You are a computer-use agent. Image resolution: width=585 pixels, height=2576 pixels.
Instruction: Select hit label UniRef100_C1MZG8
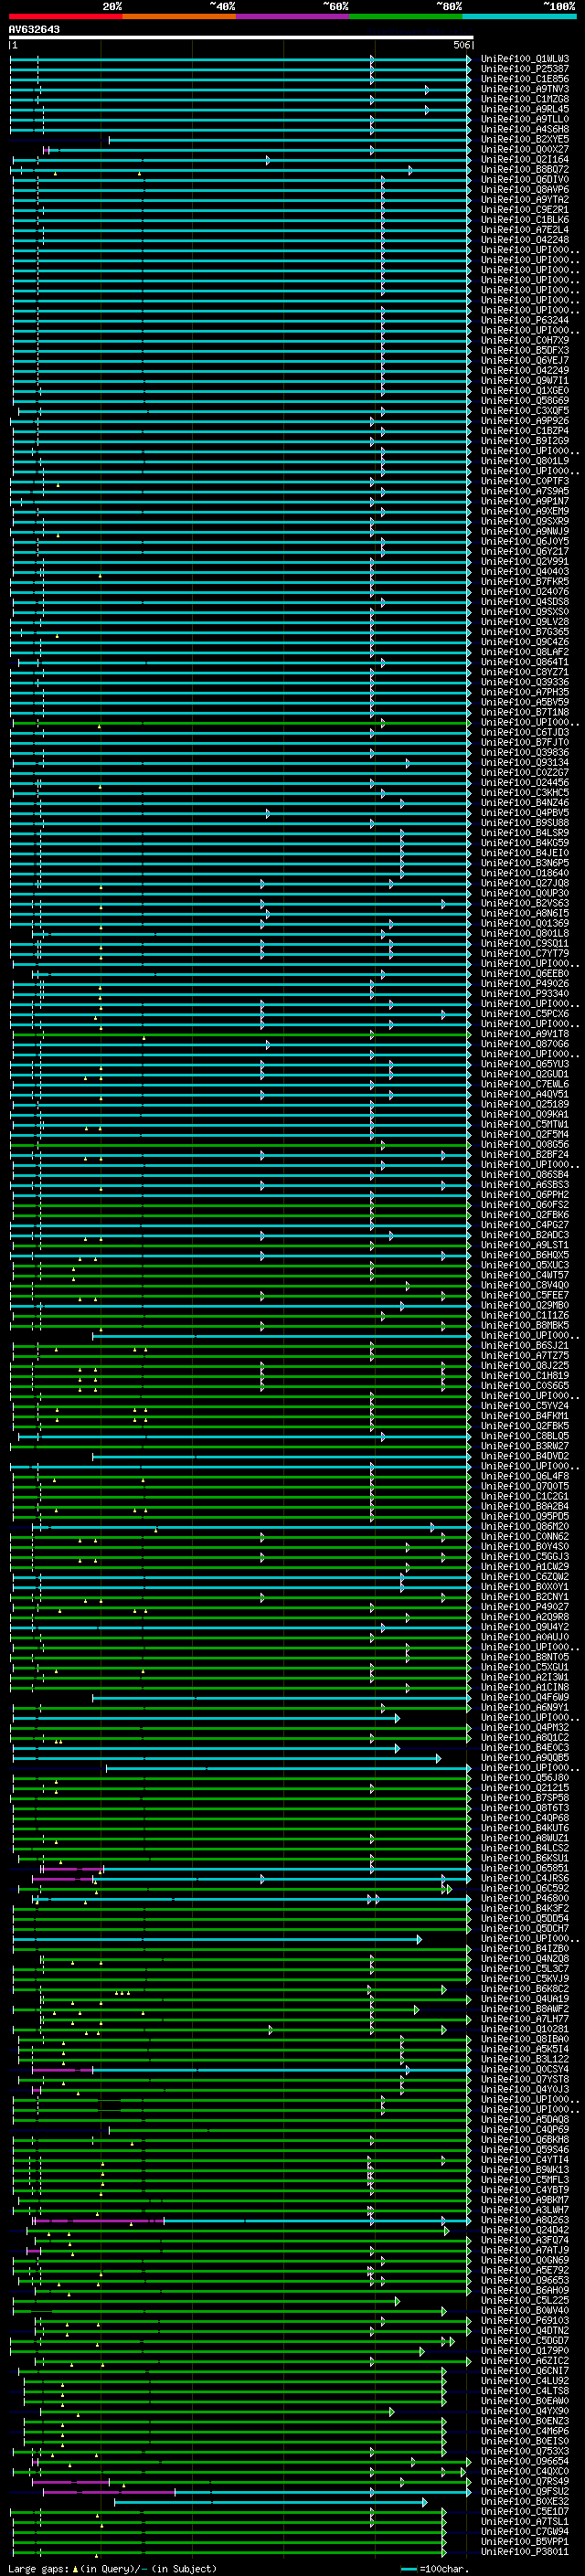click(x=525, y=99)
